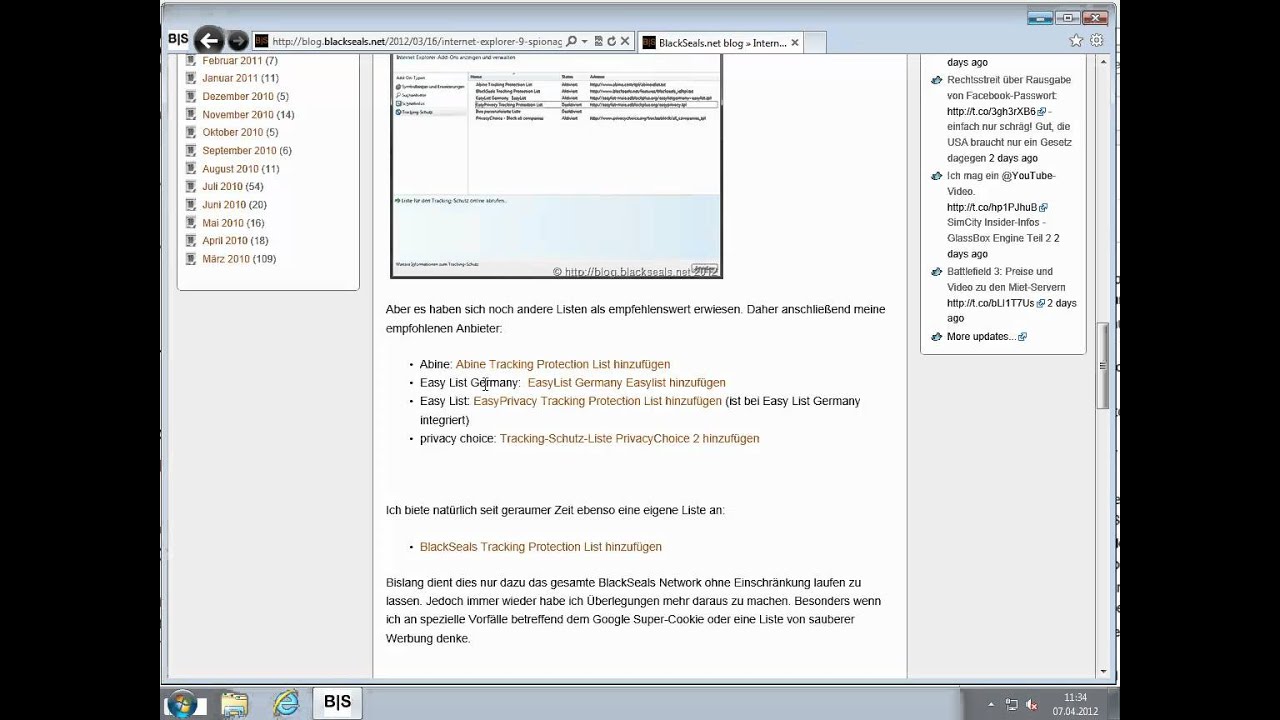This screenshot has width=1280, height=720.
Task: Open the http://t.co/bLI1T7Us tweet link
Action: 990,303
